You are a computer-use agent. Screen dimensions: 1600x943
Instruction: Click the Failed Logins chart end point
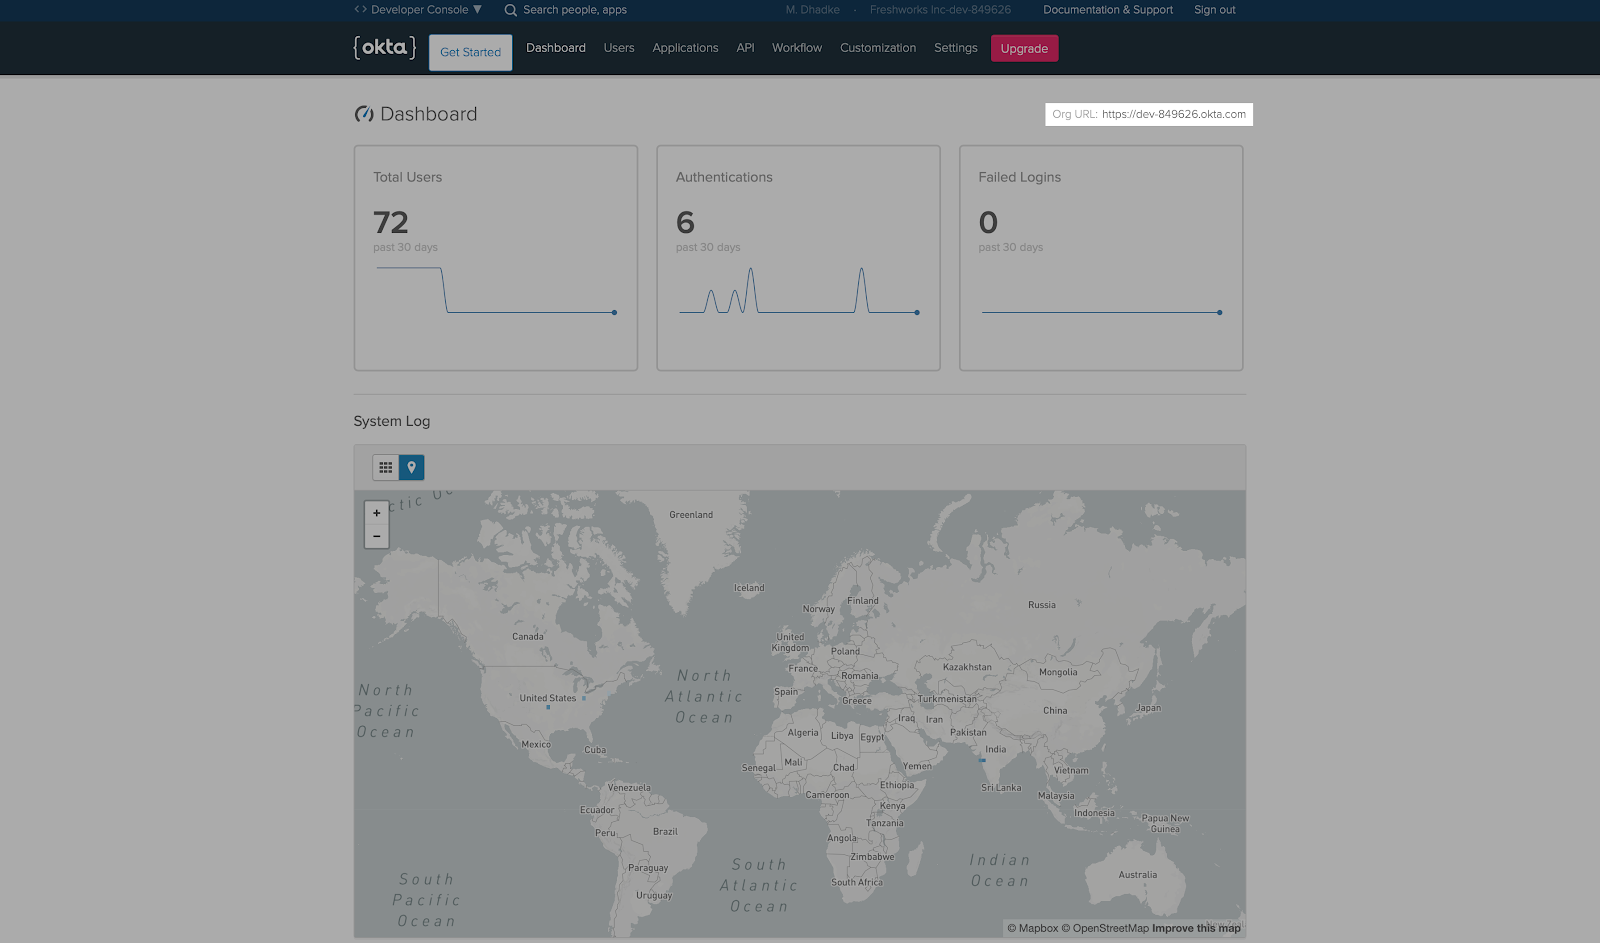click(1220, 312)
